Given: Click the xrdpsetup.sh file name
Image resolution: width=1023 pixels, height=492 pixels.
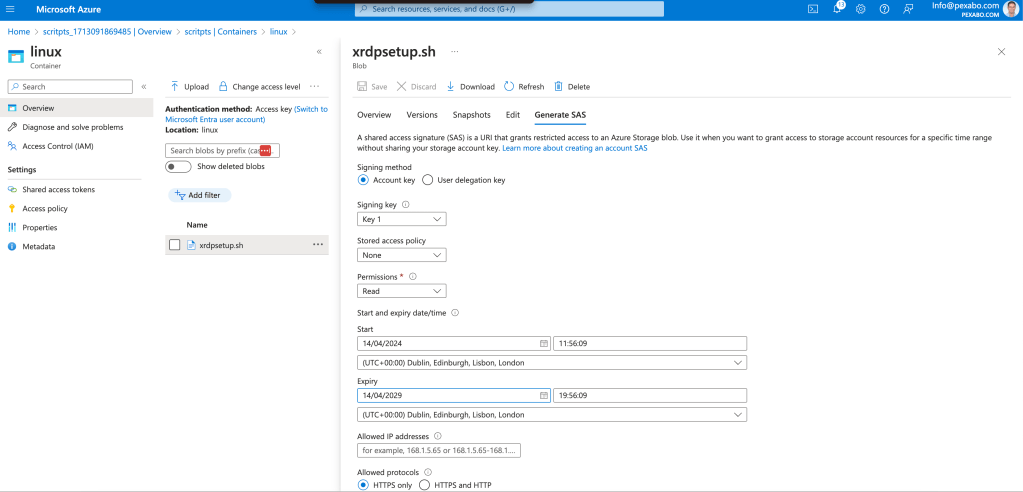Looking at the screenshot, I should pos(221,245).
